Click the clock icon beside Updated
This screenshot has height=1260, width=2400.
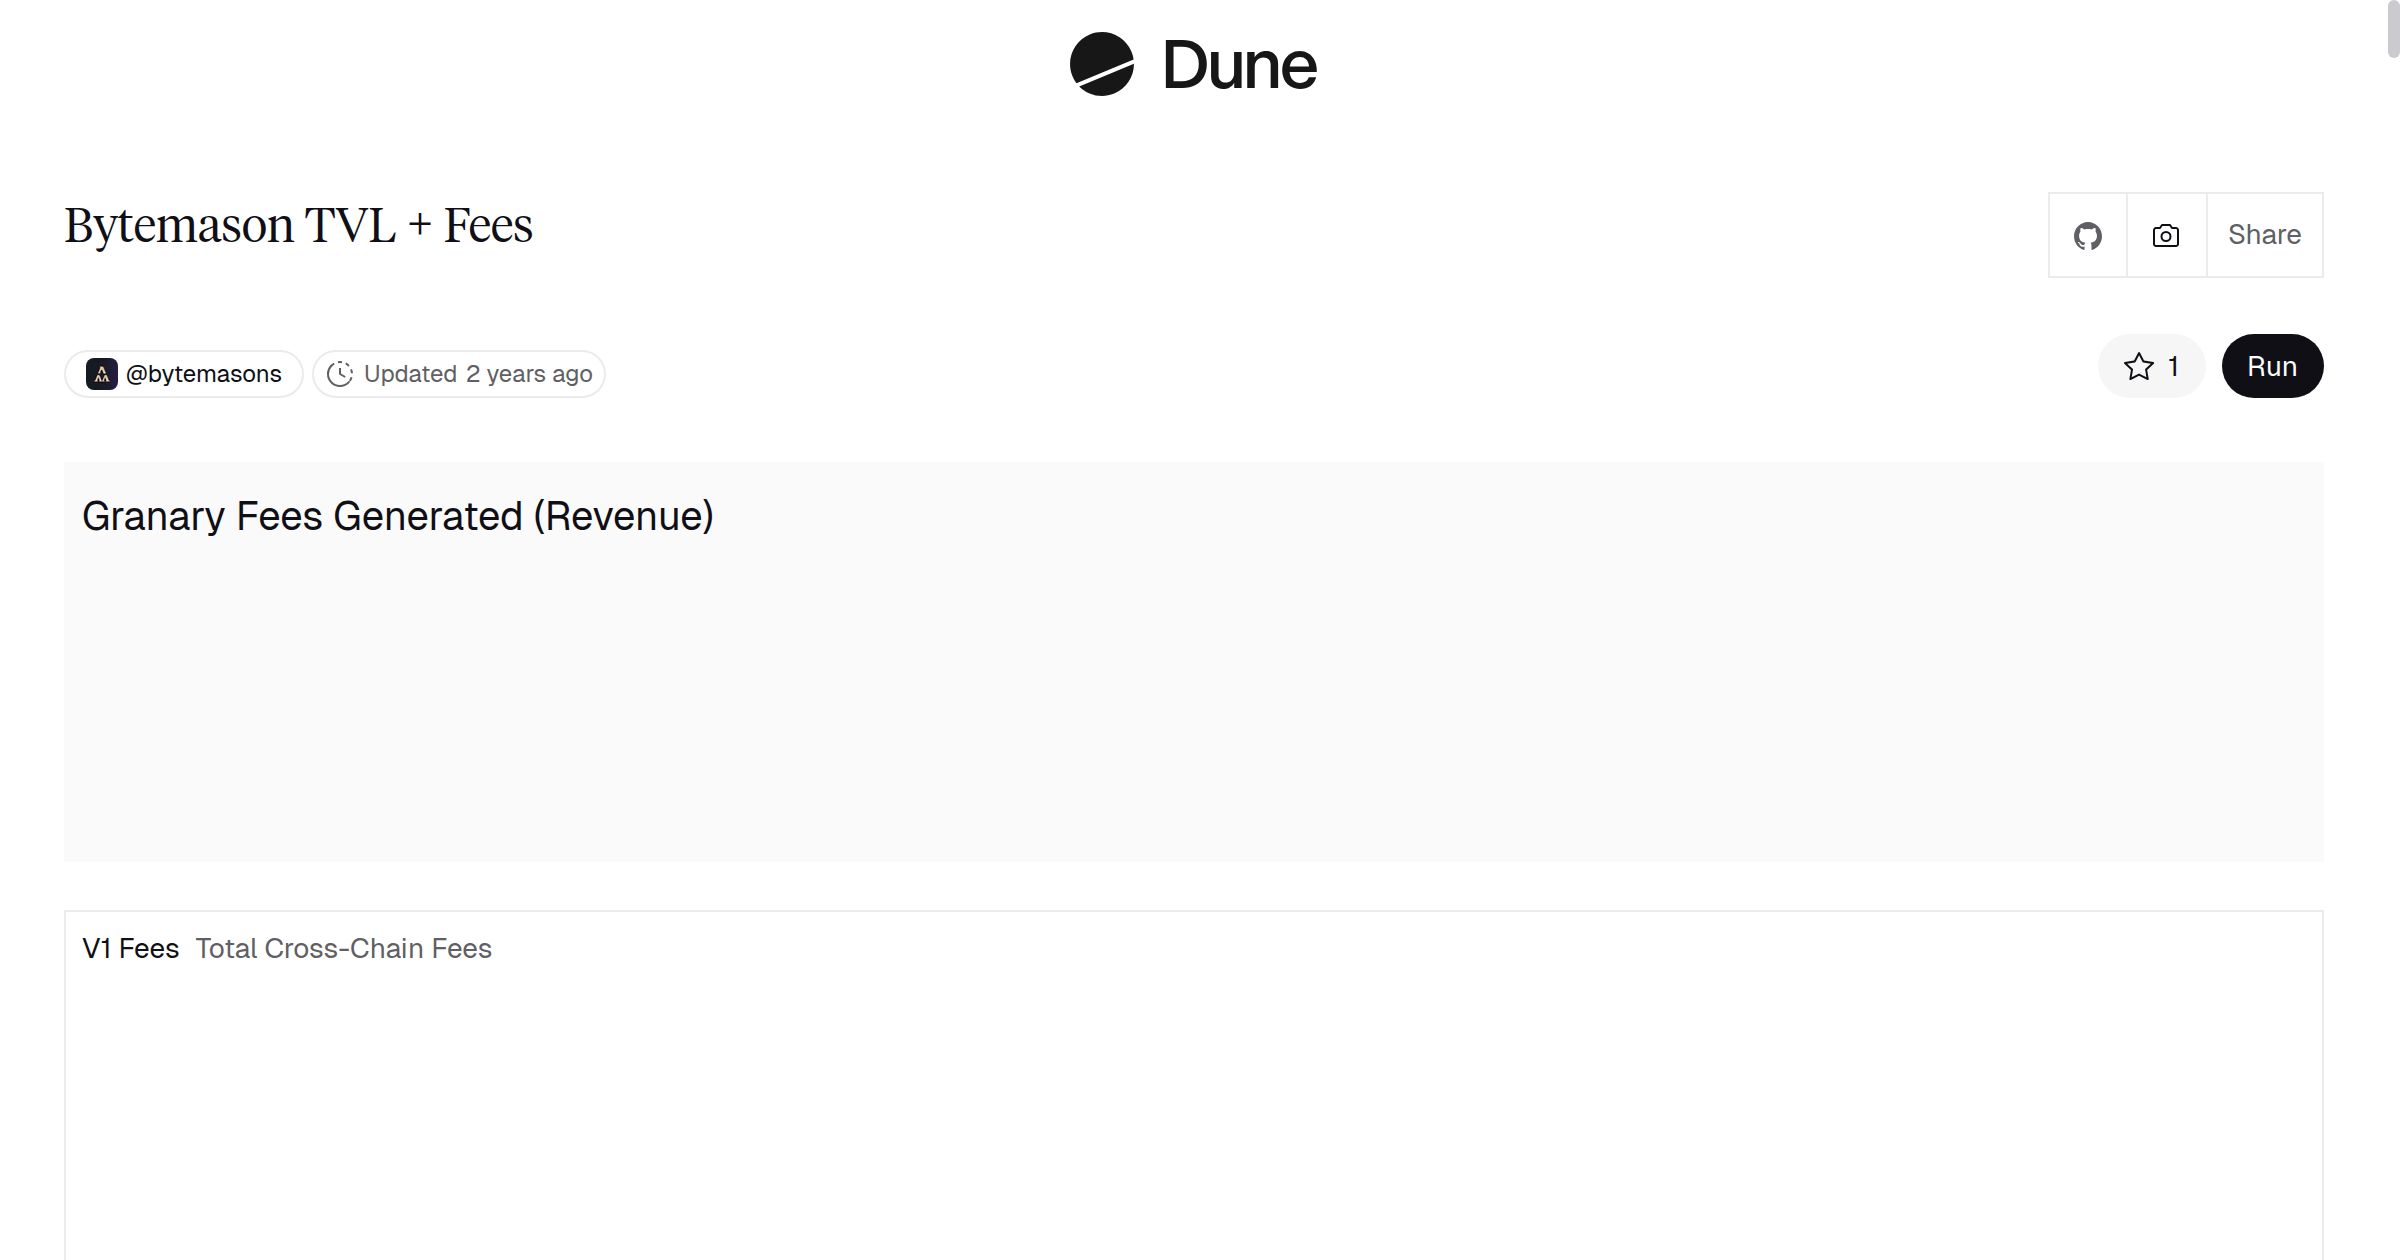pos(340,374)
